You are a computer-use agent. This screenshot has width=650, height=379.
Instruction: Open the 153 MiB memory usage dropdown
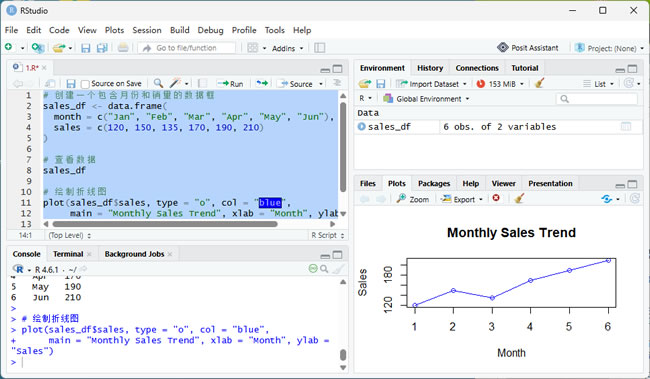(x=500, y=84)
